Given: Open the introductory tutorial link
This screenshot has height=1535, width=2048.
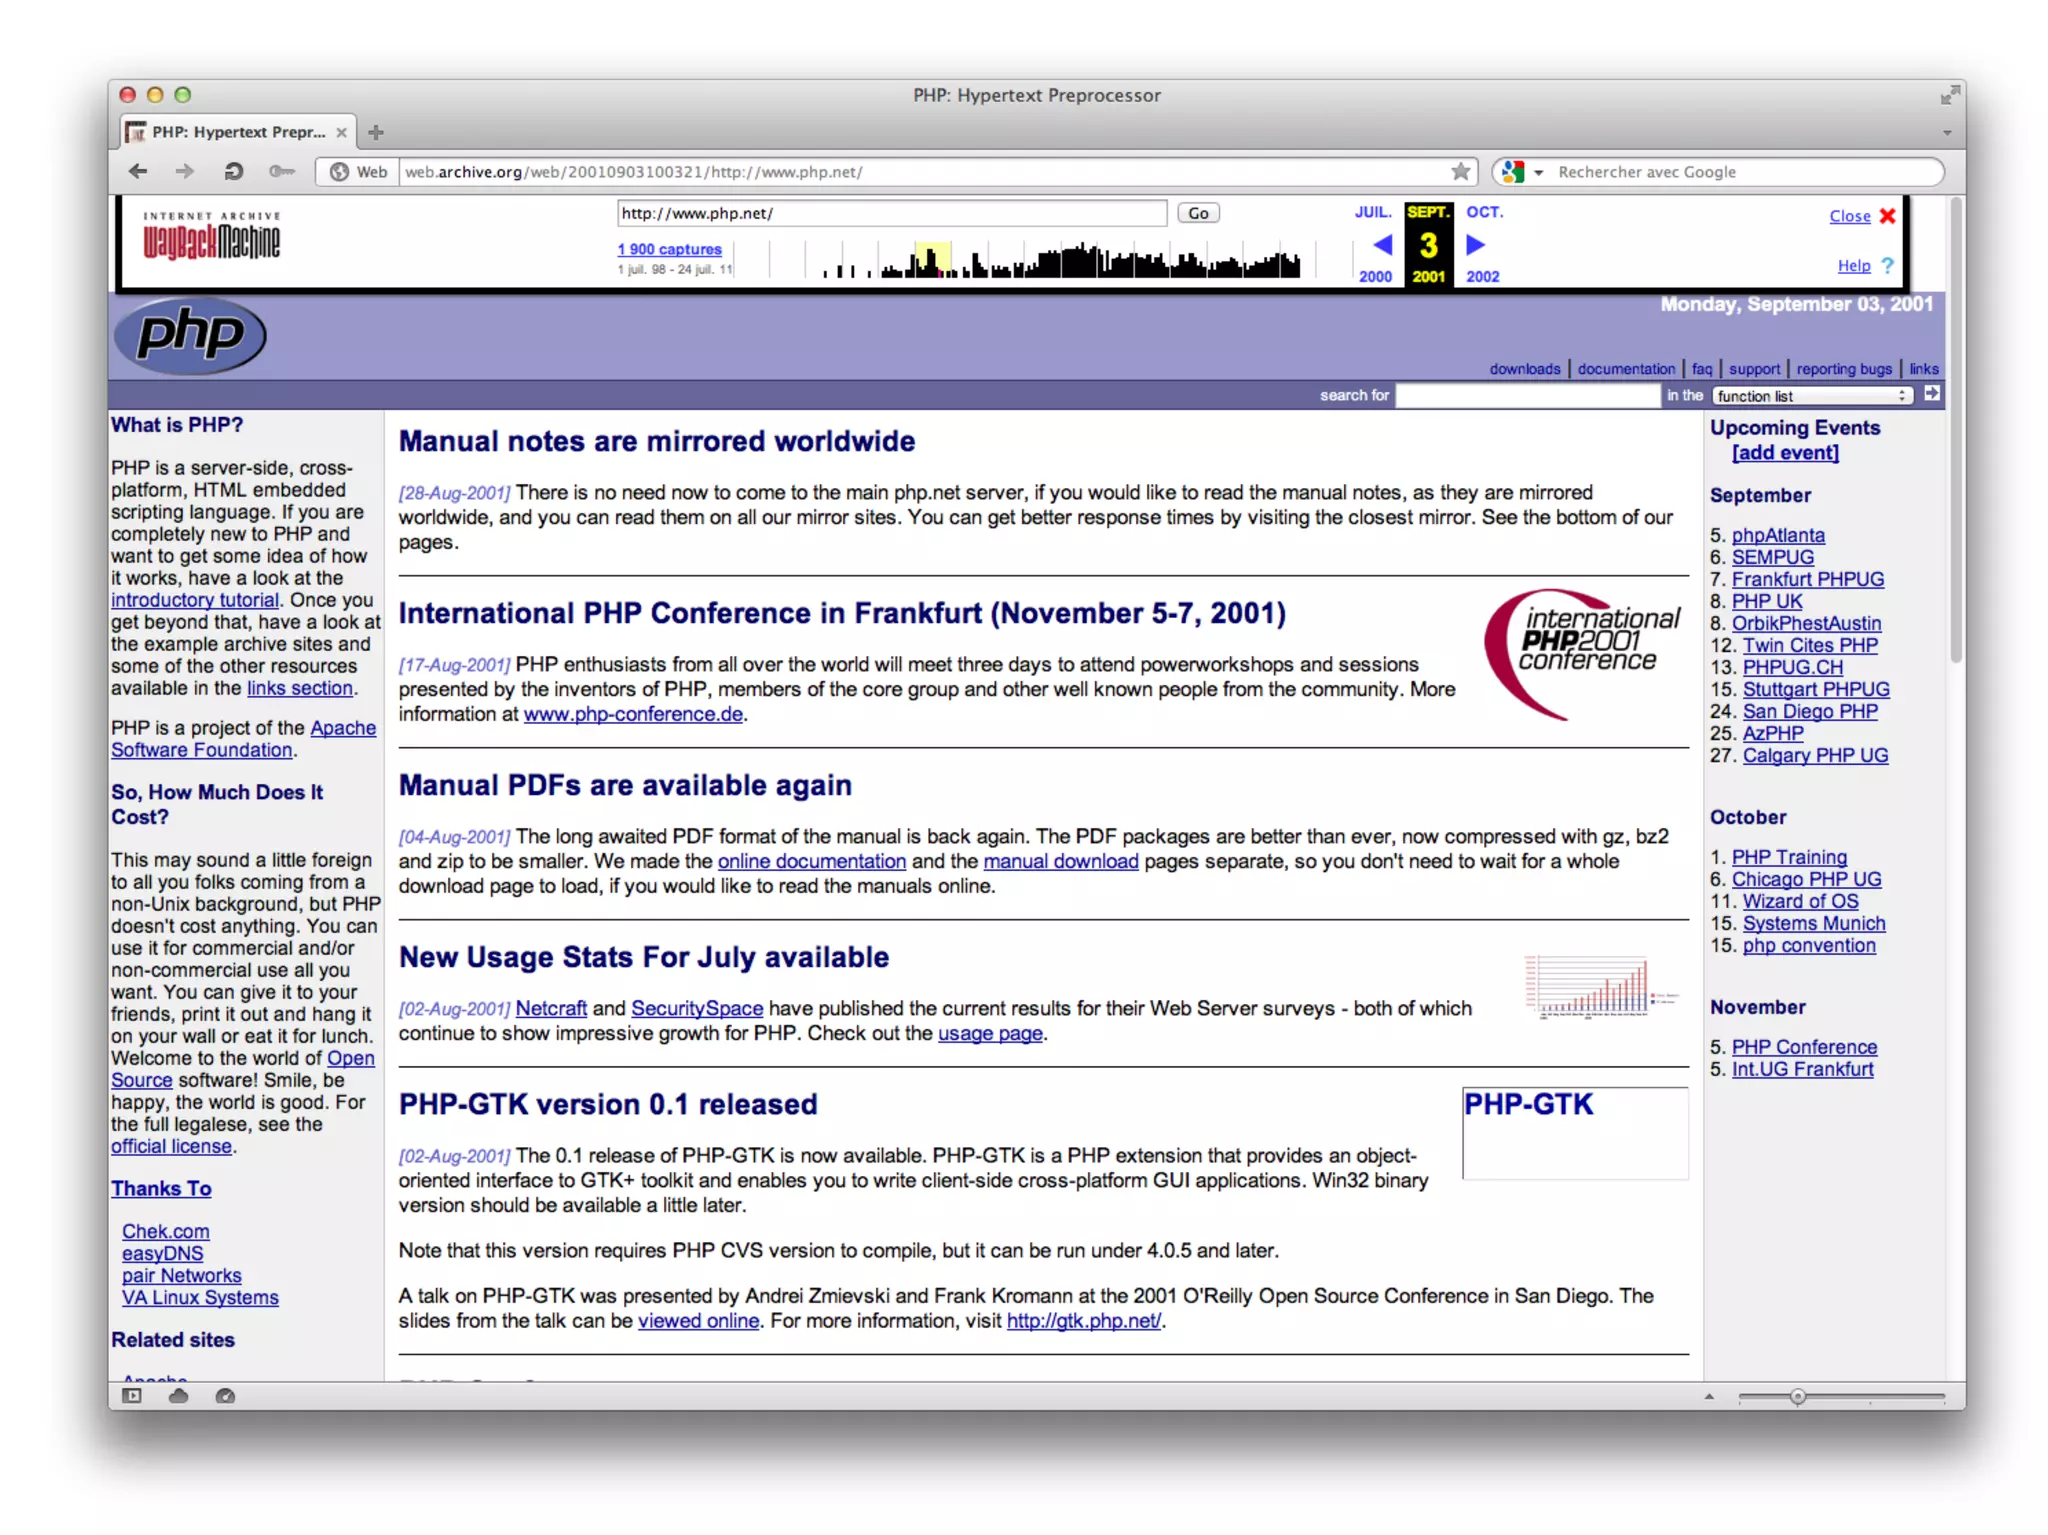Looking at the screenshot, I should 195,600.
